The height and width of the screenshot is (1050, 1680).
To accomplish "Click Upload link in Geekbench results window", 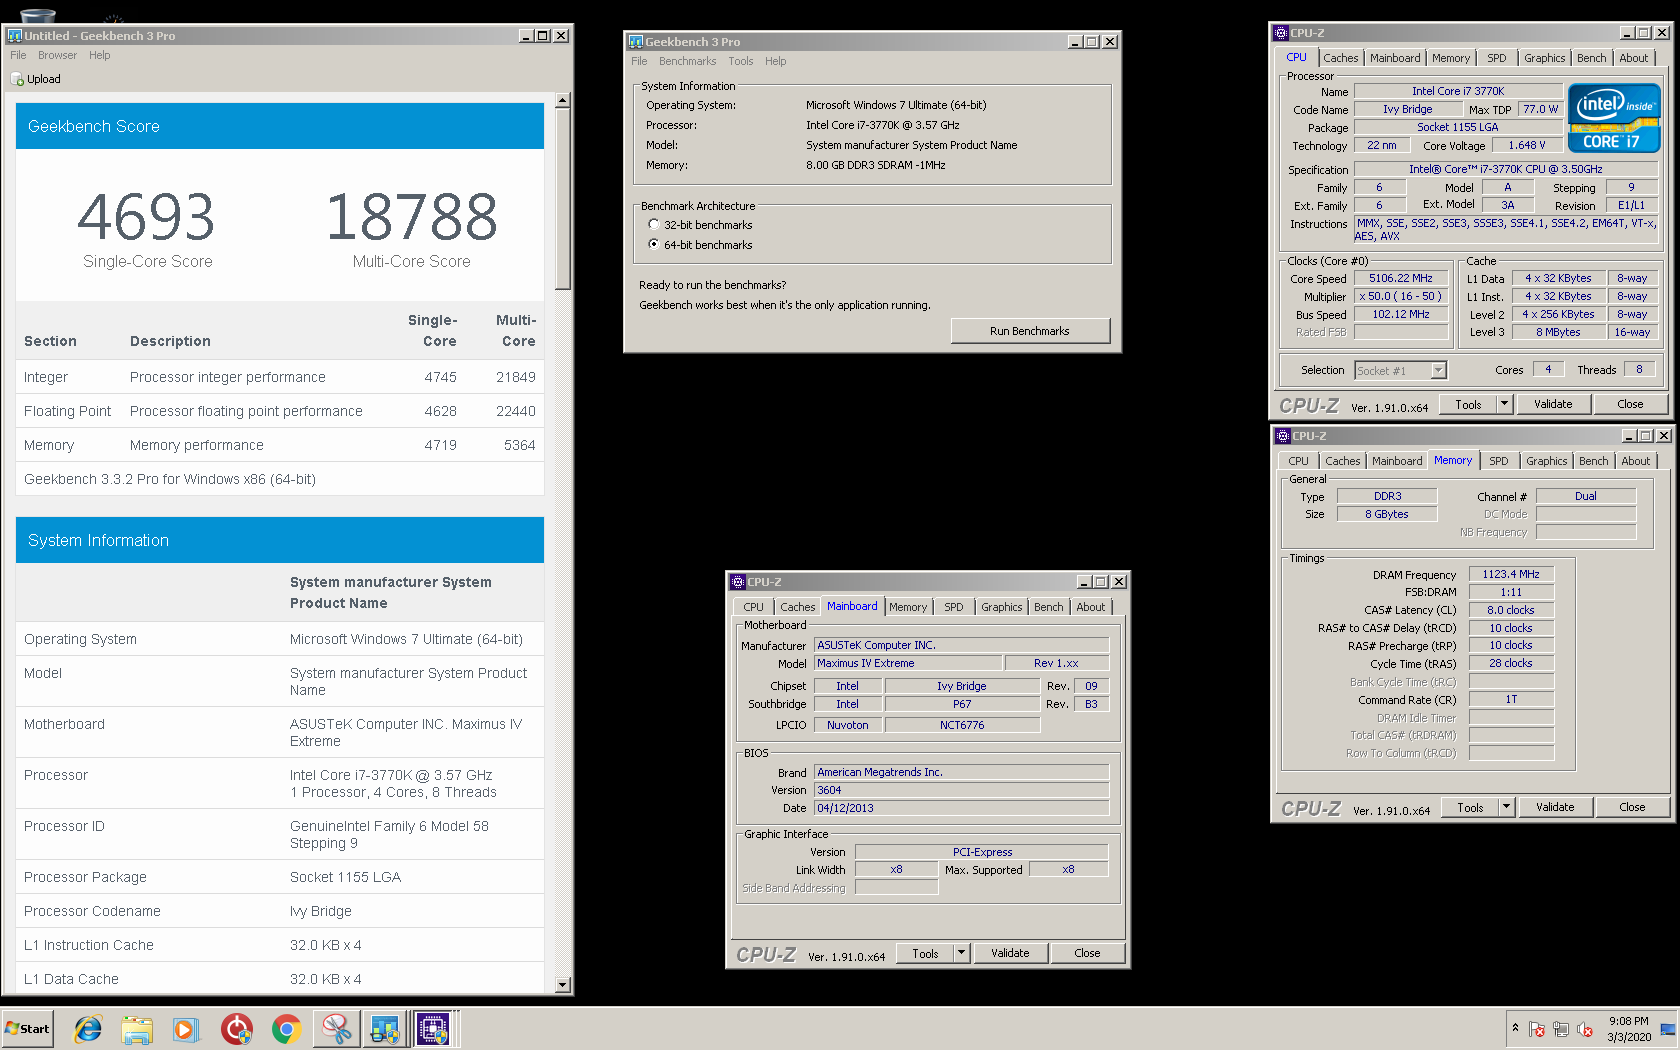I will [43, 79].
